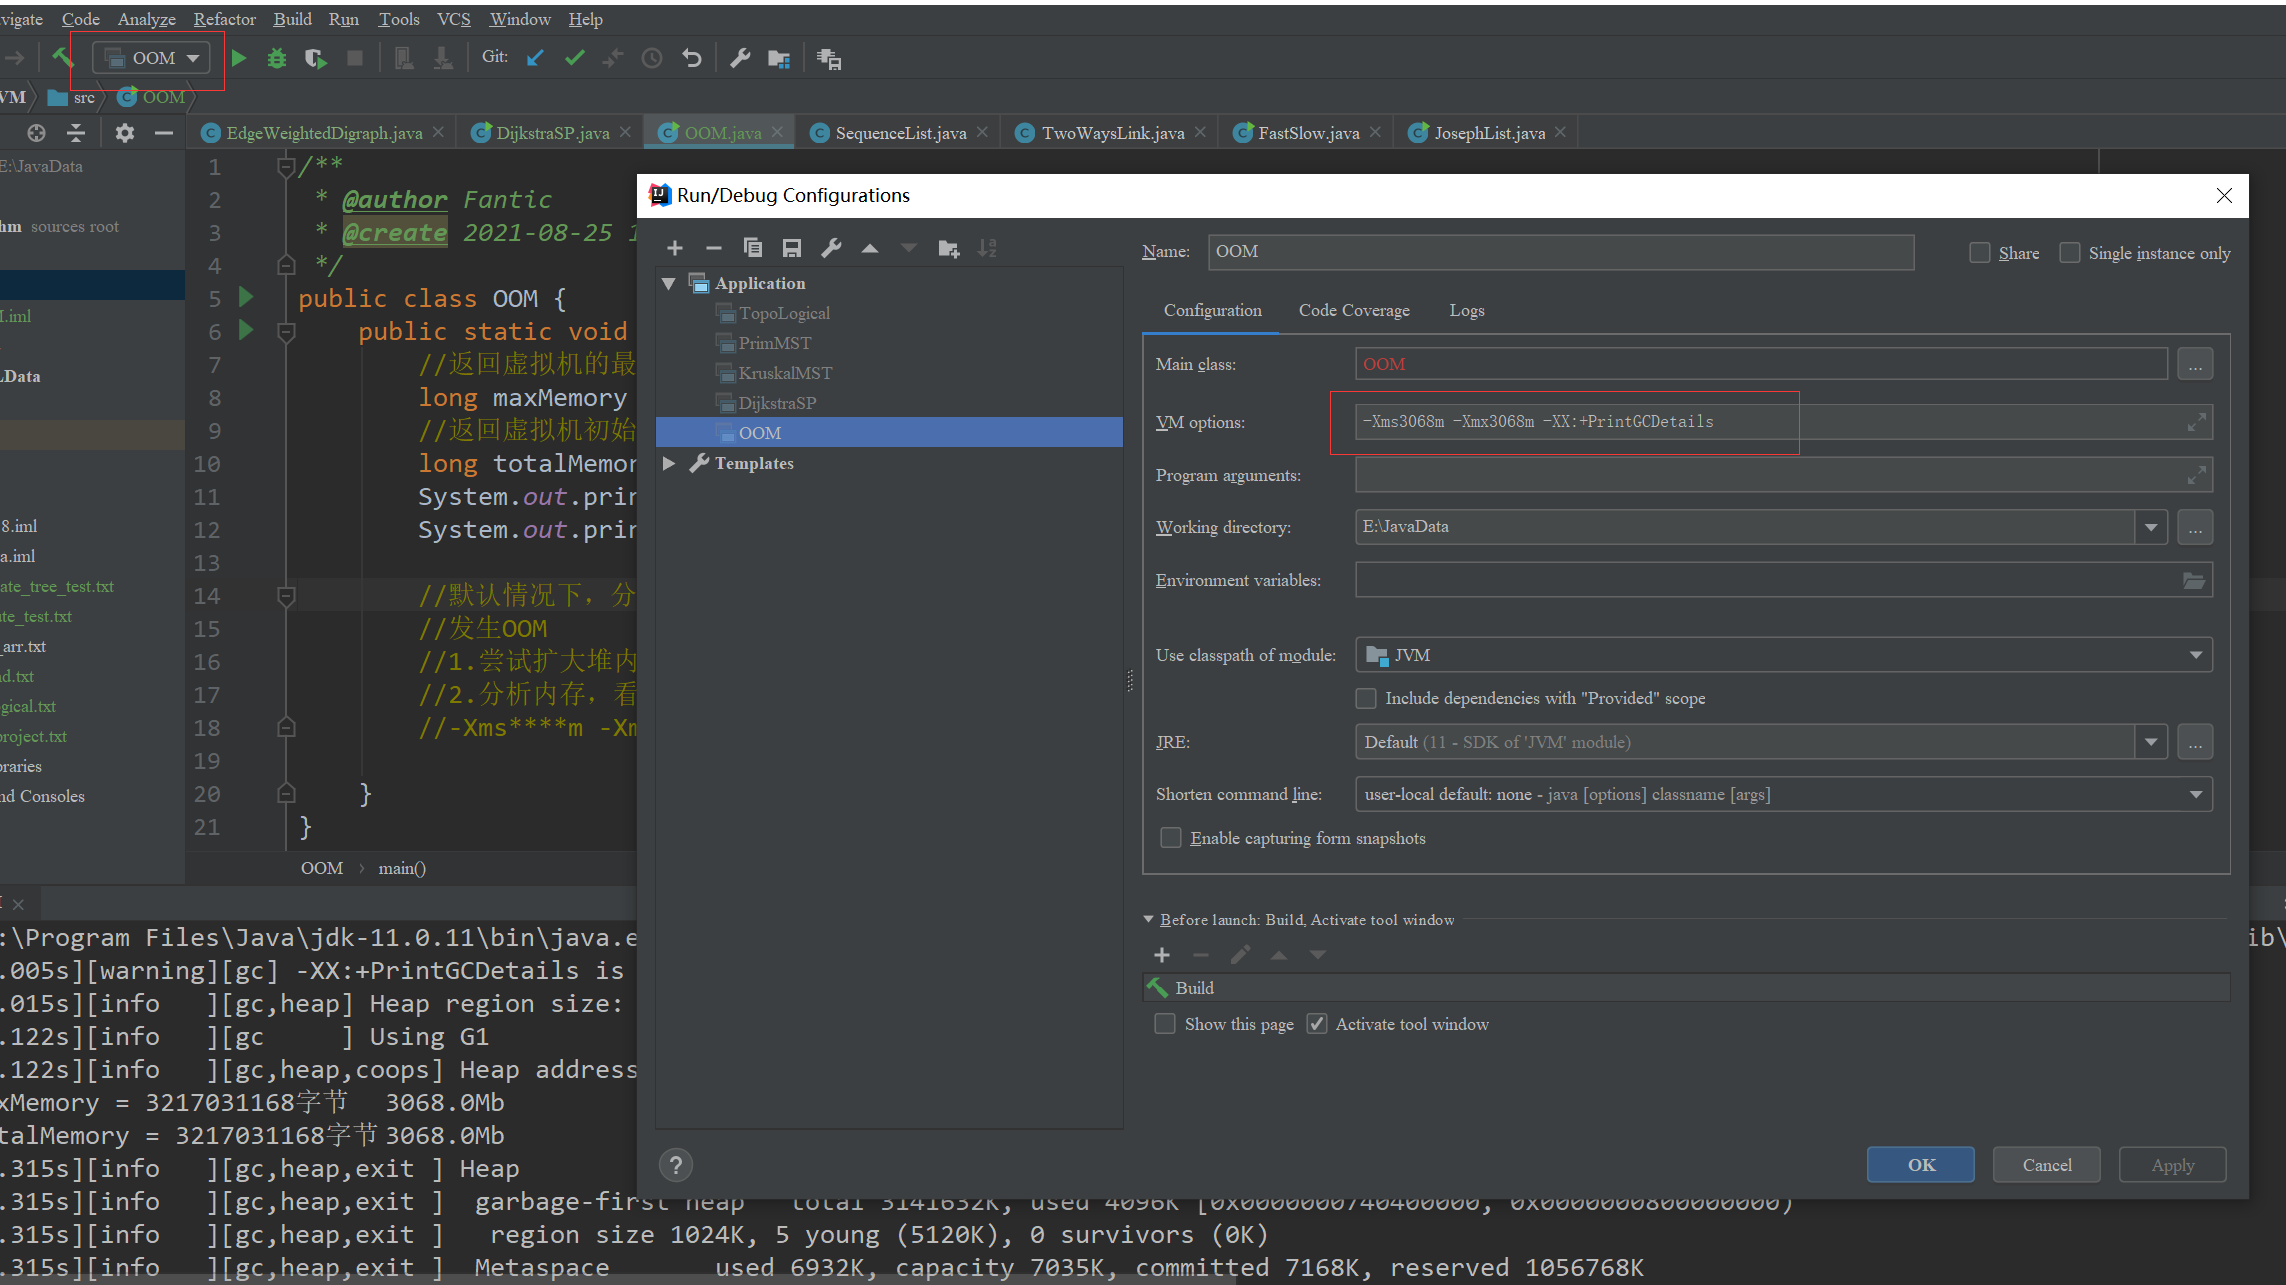Move the configuration up with the arrow icon

click(870, 248)
